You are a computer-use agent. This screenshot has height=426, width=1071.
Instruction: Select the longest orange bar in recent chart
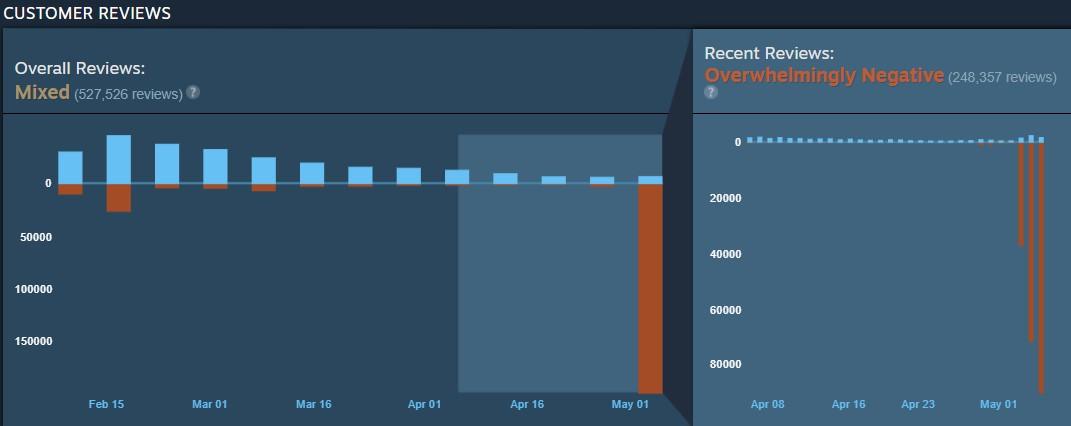click(x=1041, y=268)
